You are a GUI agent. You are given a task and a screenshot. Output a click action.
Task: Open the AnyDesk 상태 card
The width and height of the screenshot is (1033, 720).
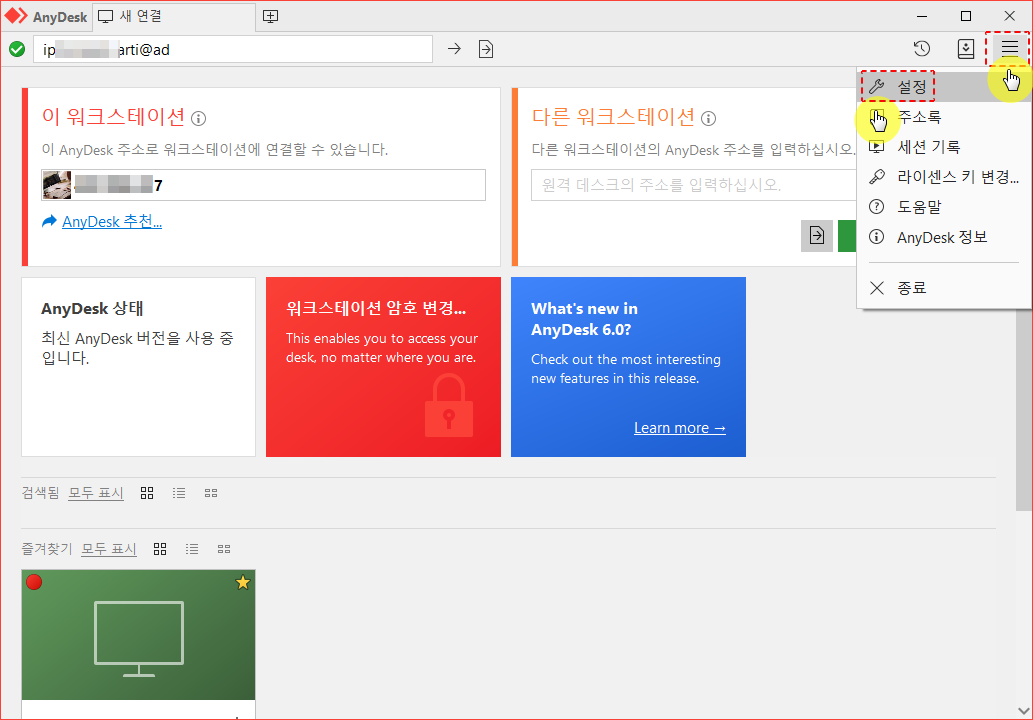coord(138,367)
